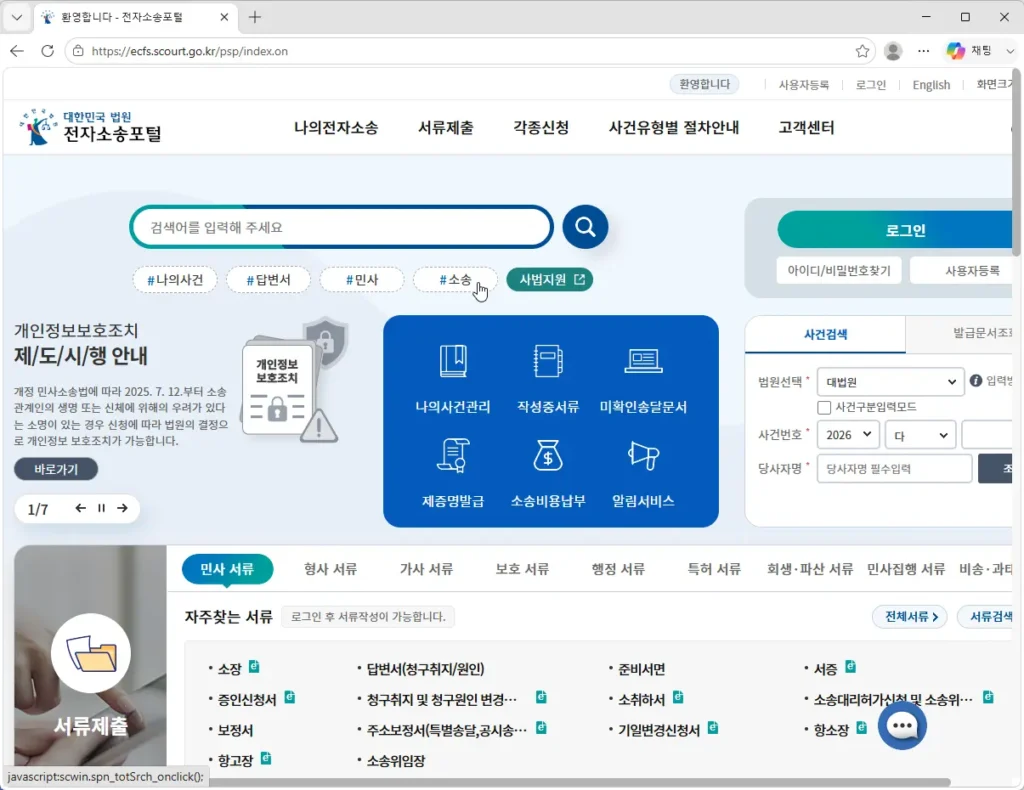1024x790 pixels.
Task: Click e-document icon next to 항고장
Action: click(266, 758)
